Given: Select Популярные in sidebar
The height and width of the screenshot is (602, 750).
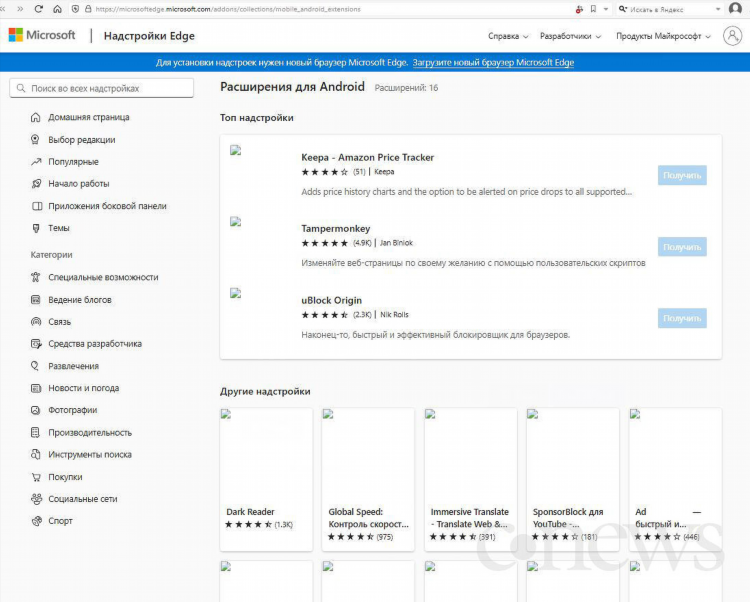Looking at the screenshot, I should pos(73,162).
